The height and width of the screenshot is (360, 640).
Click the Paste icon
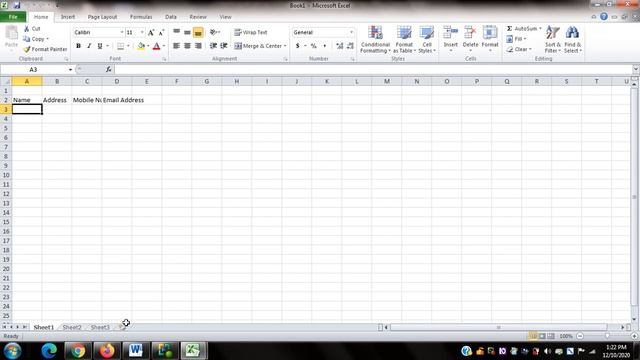(11, 33)
